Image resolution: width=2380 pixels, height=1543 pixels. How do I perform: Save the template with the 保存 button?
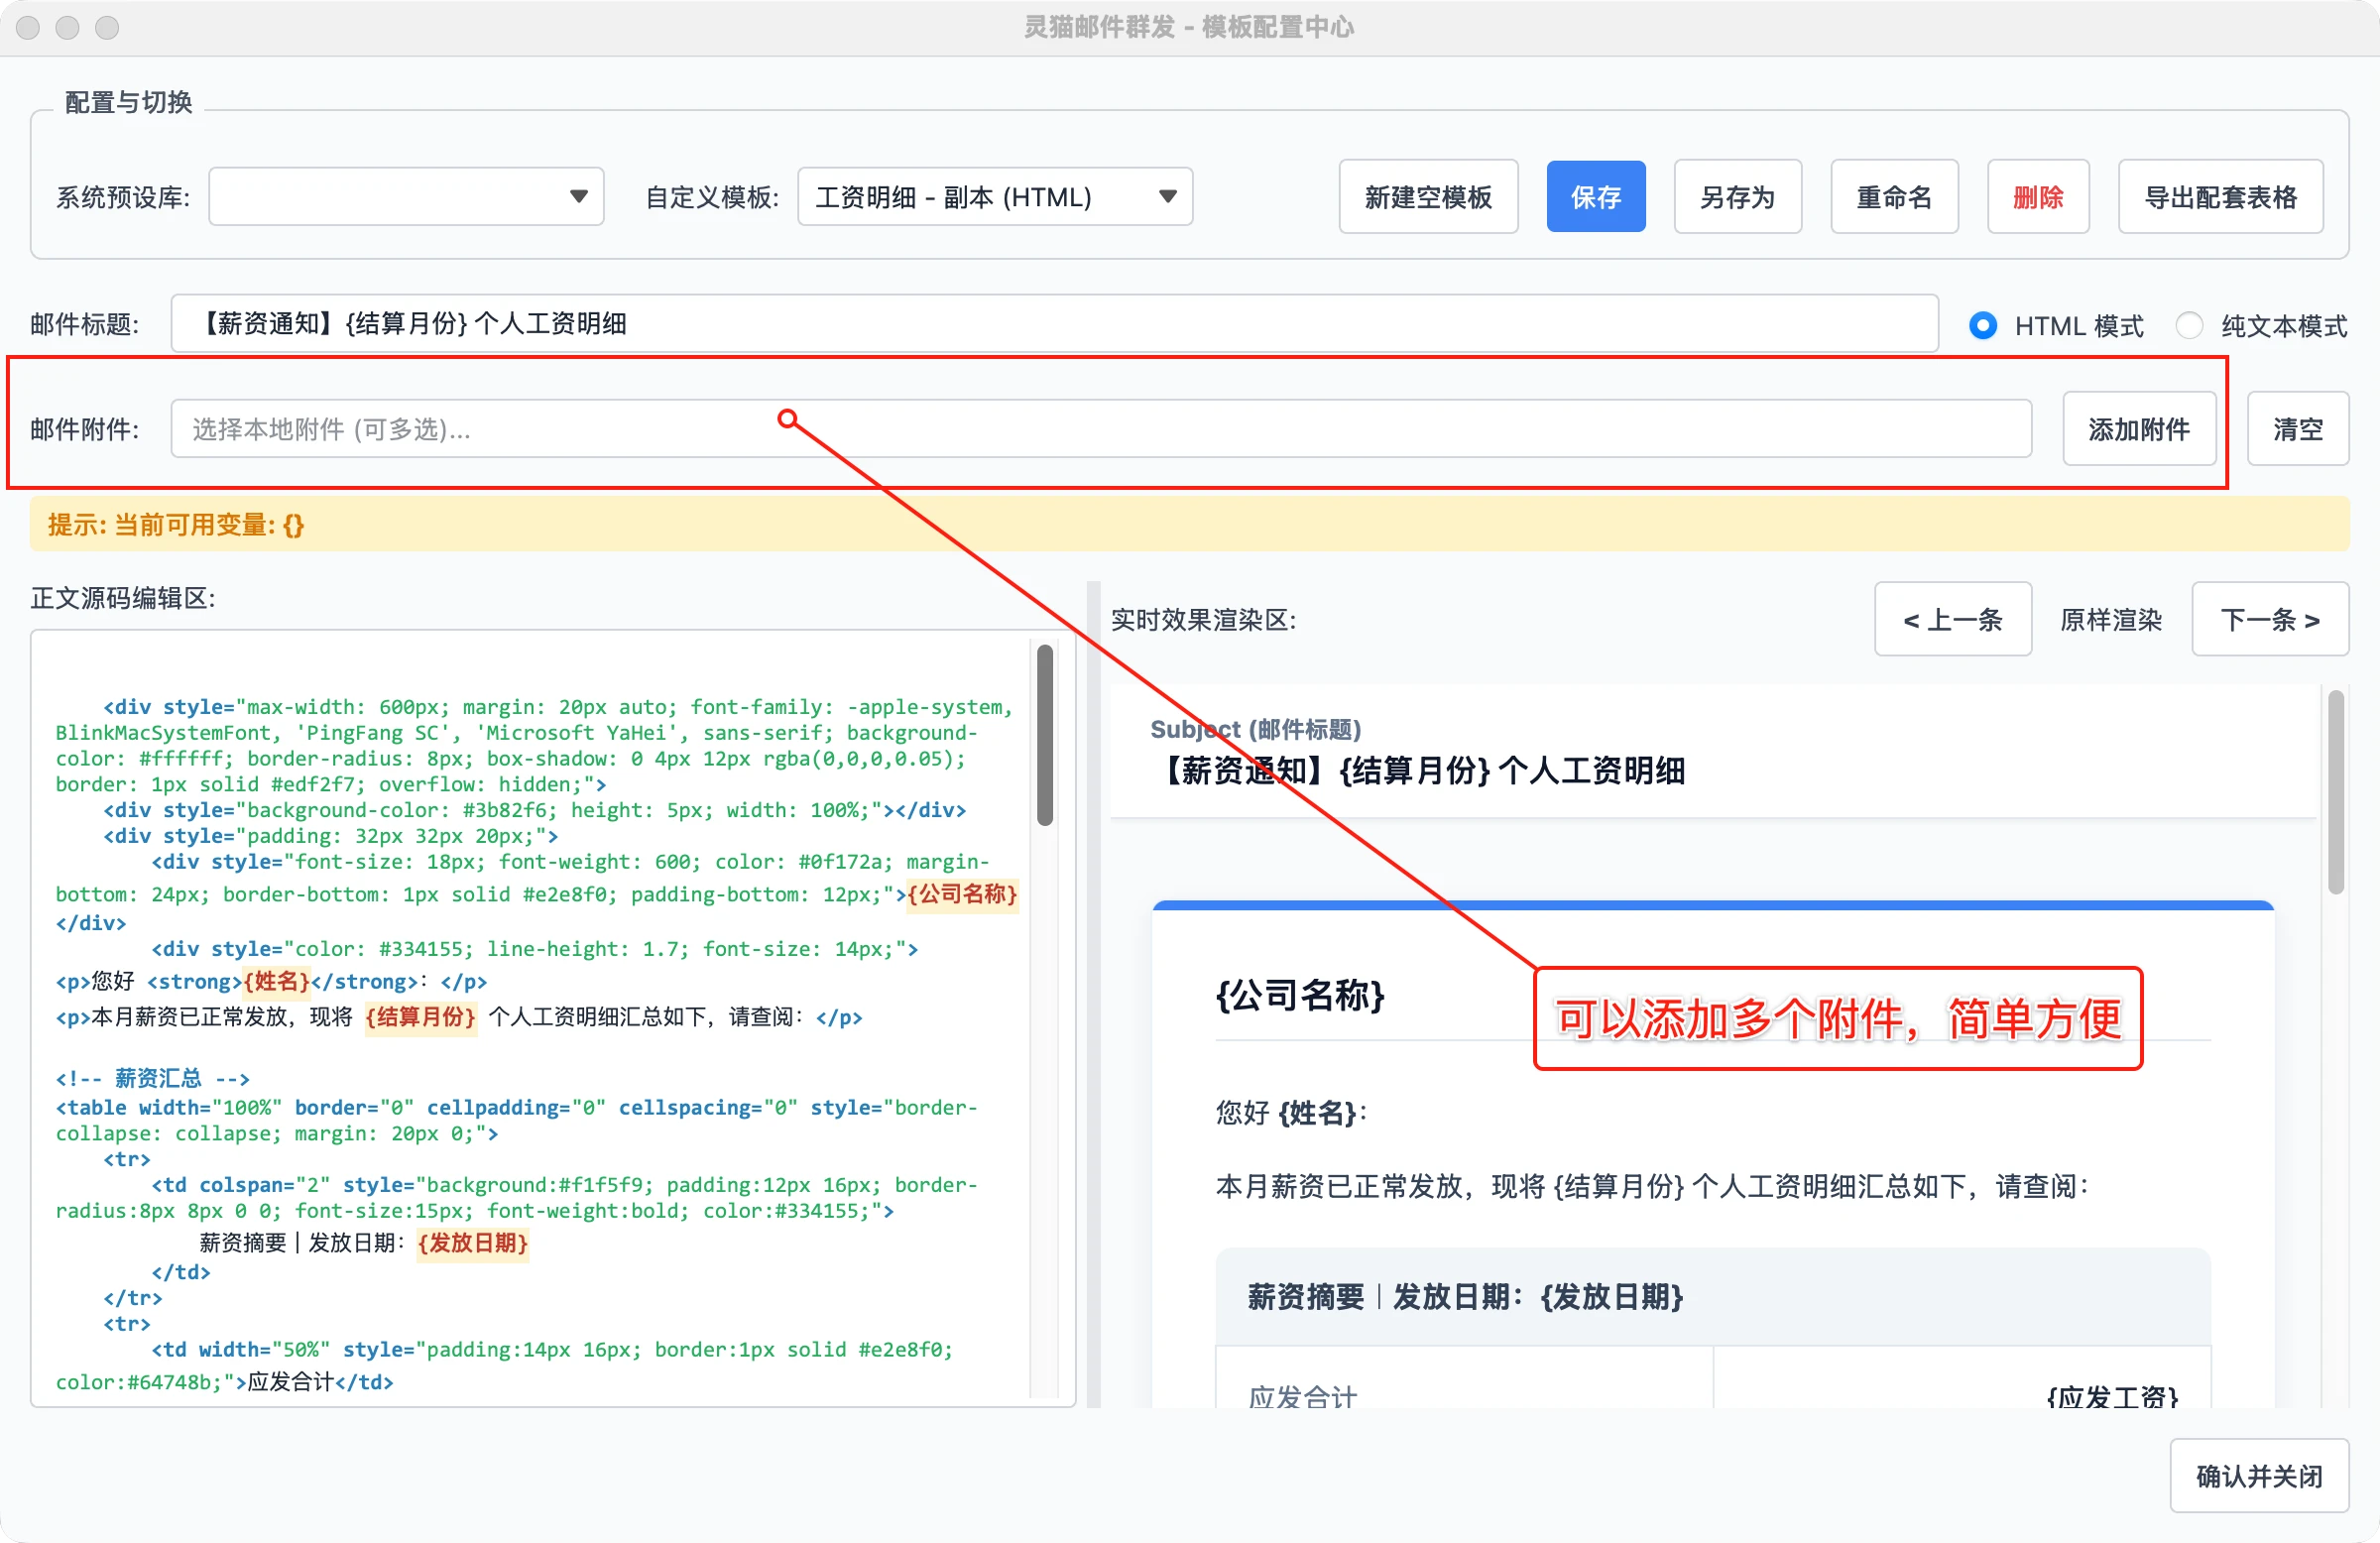tap(1596, 197)
